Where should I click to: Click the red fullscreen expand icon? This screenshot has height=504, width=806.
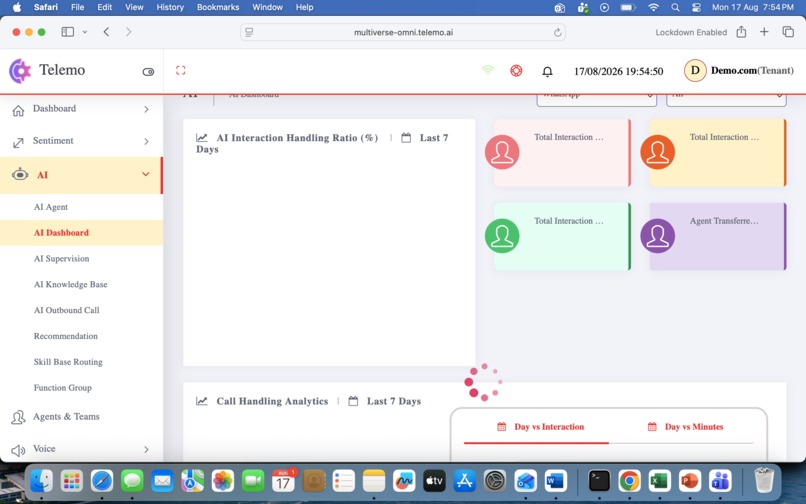pos(180,70)
